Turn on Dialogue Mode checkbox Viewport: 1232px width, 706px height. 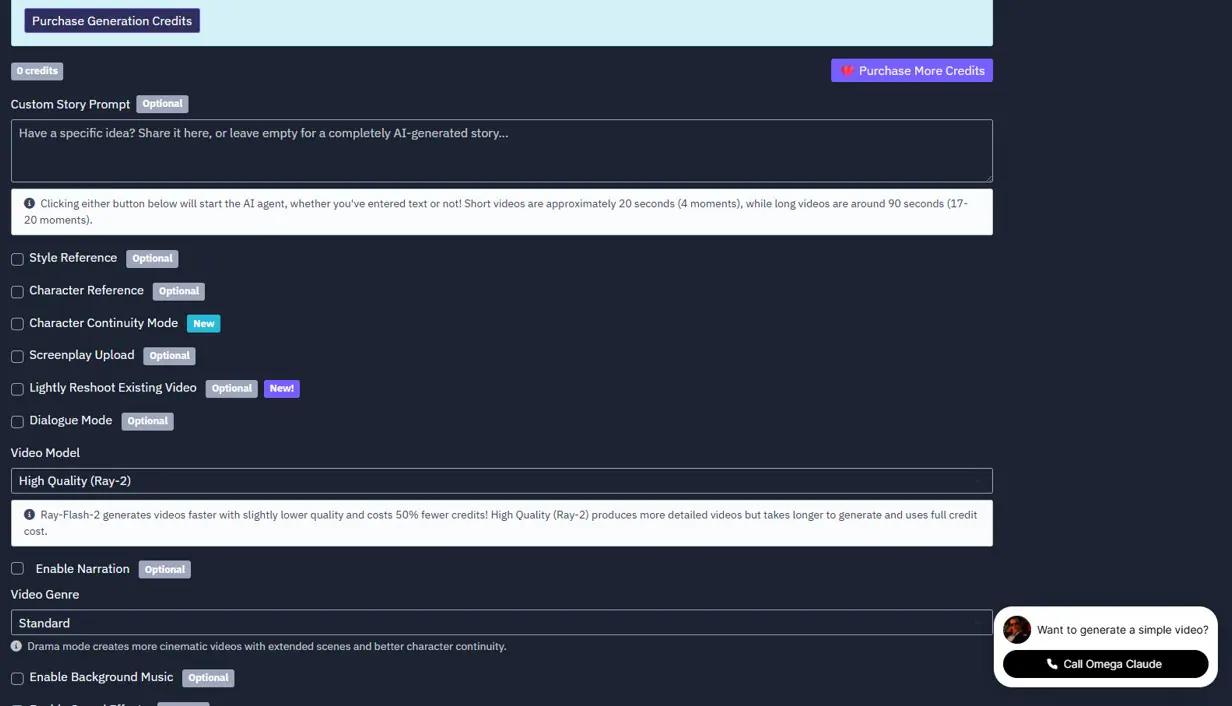(x=17, y=422)
